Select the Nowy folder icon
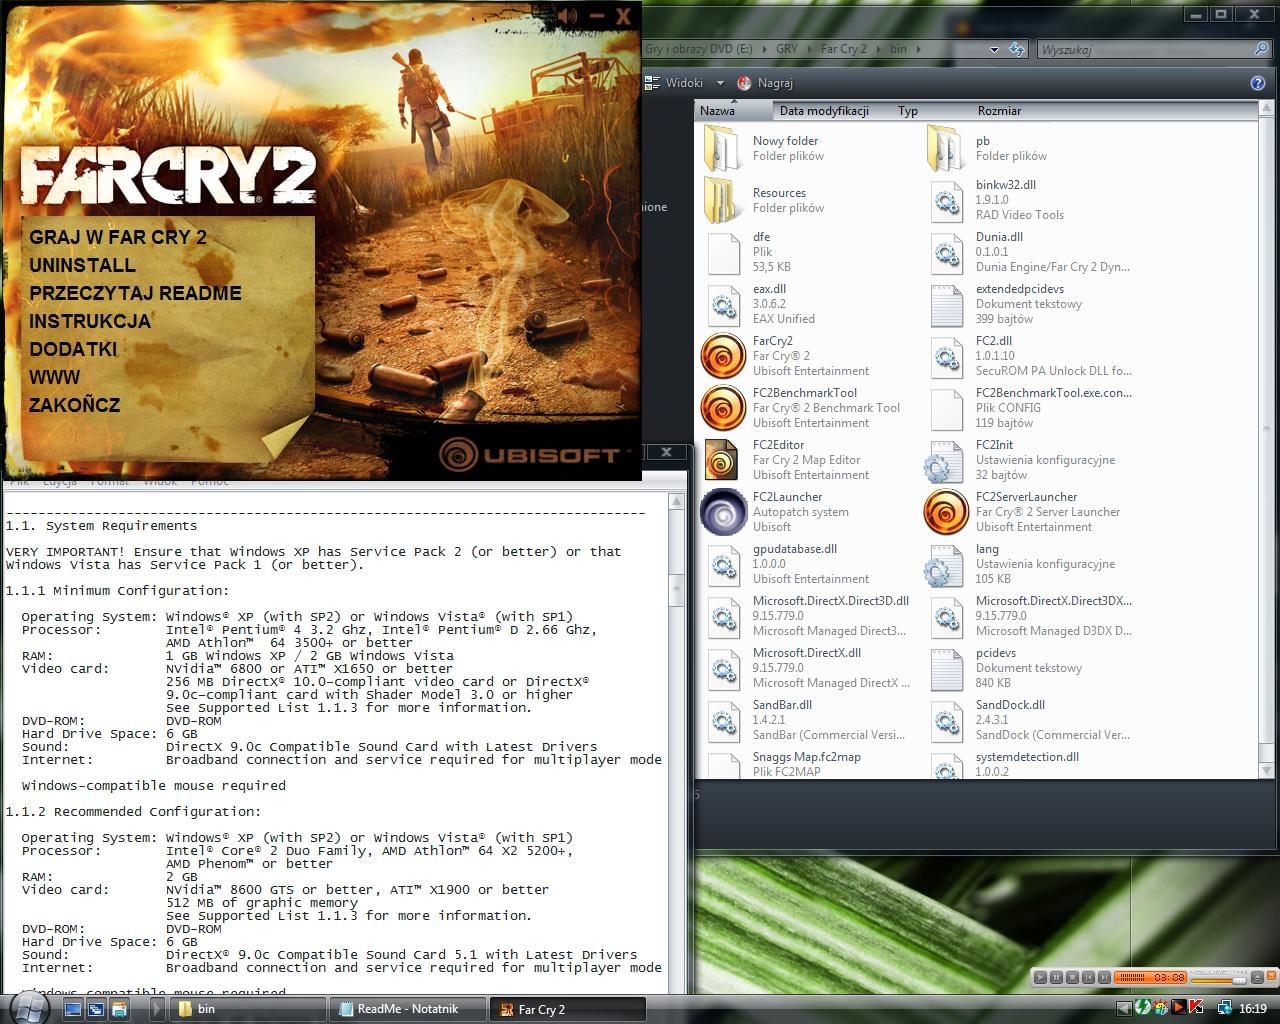Image resolution: width=1280 pixels, height=1024 pixels. [723, 148]
